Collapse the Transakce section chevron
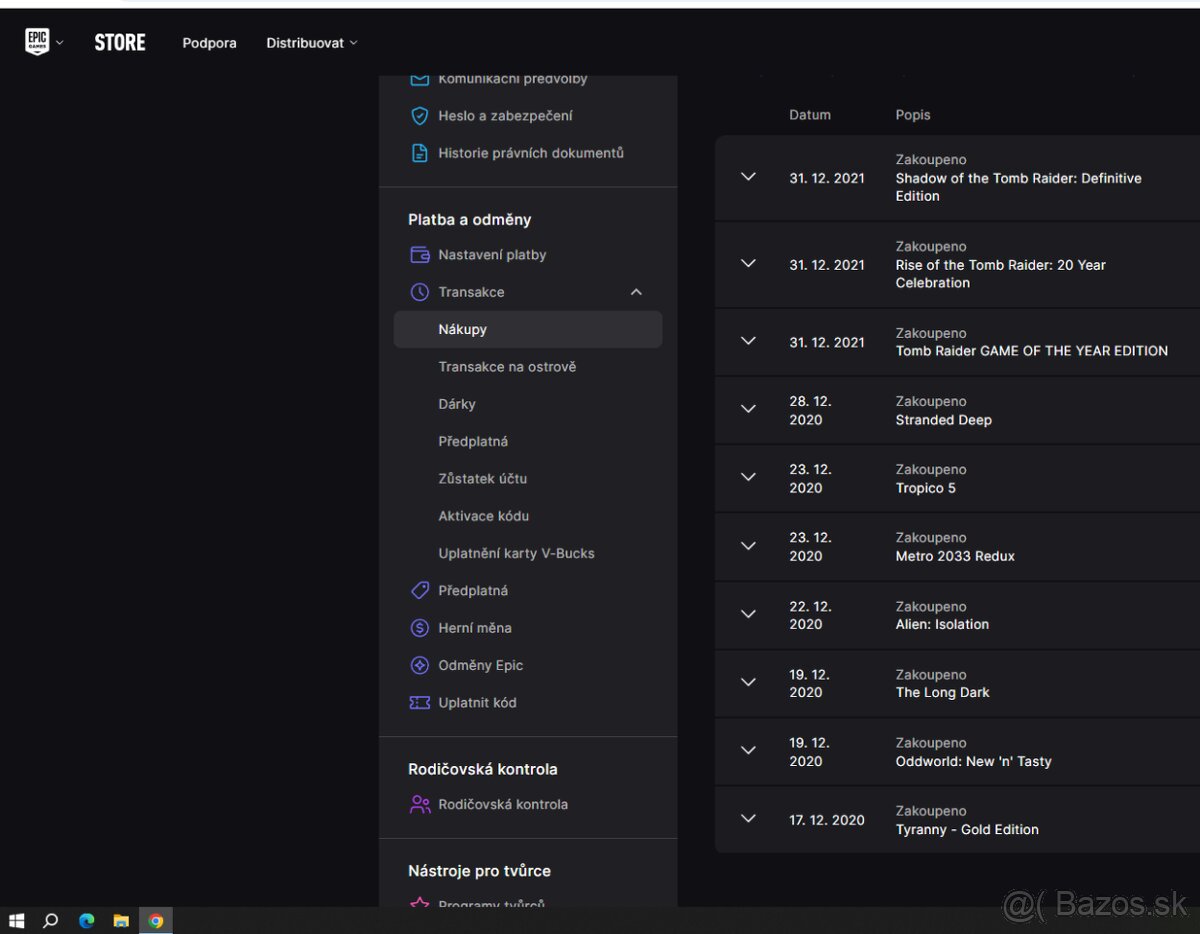 pos(636,292)
